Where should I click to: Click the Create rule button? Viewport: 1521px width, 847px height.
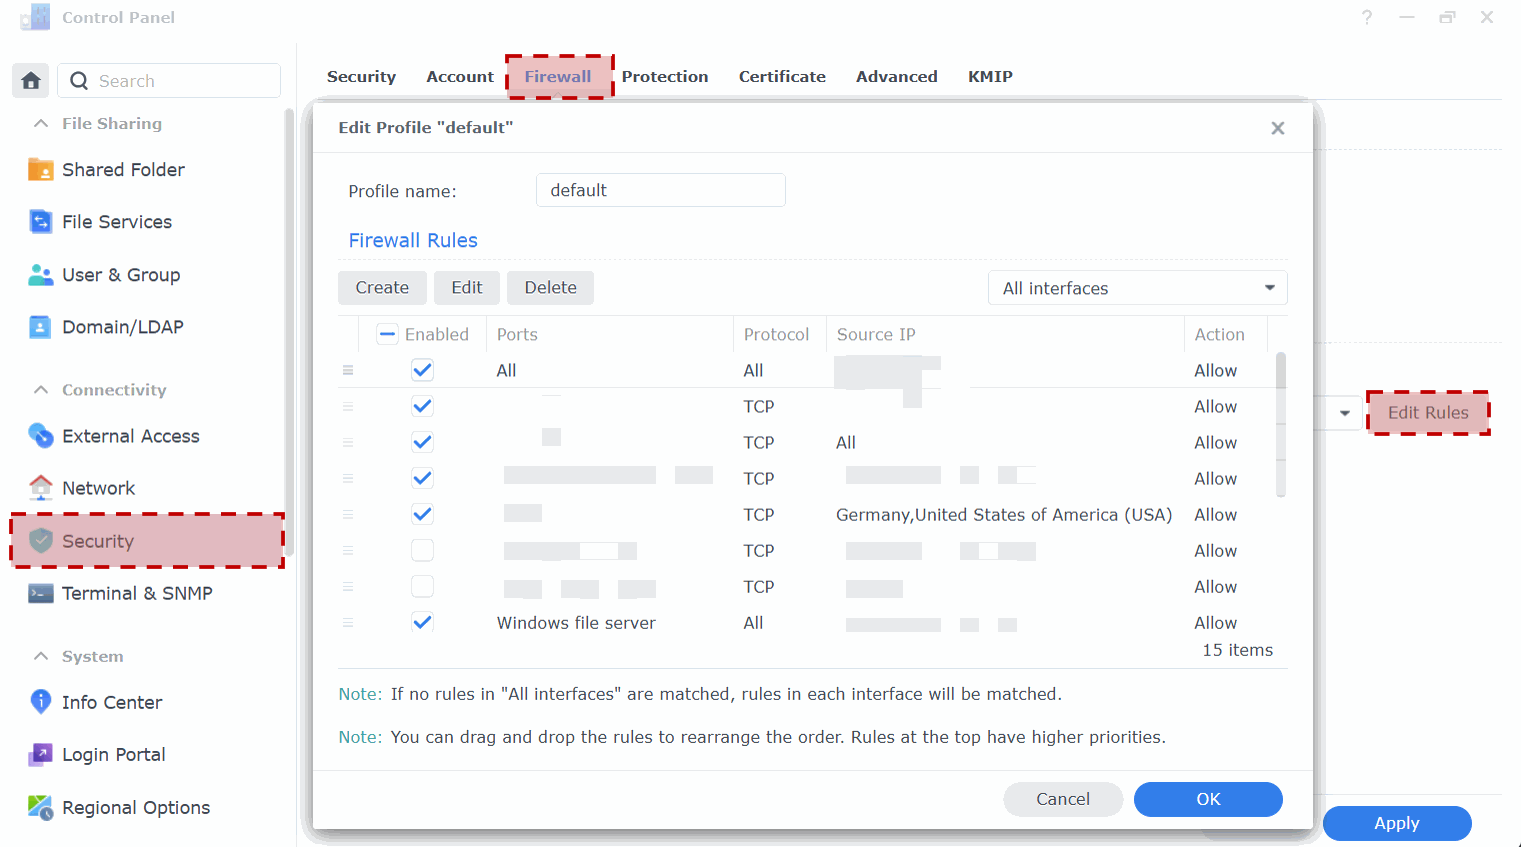coord(382,288)
